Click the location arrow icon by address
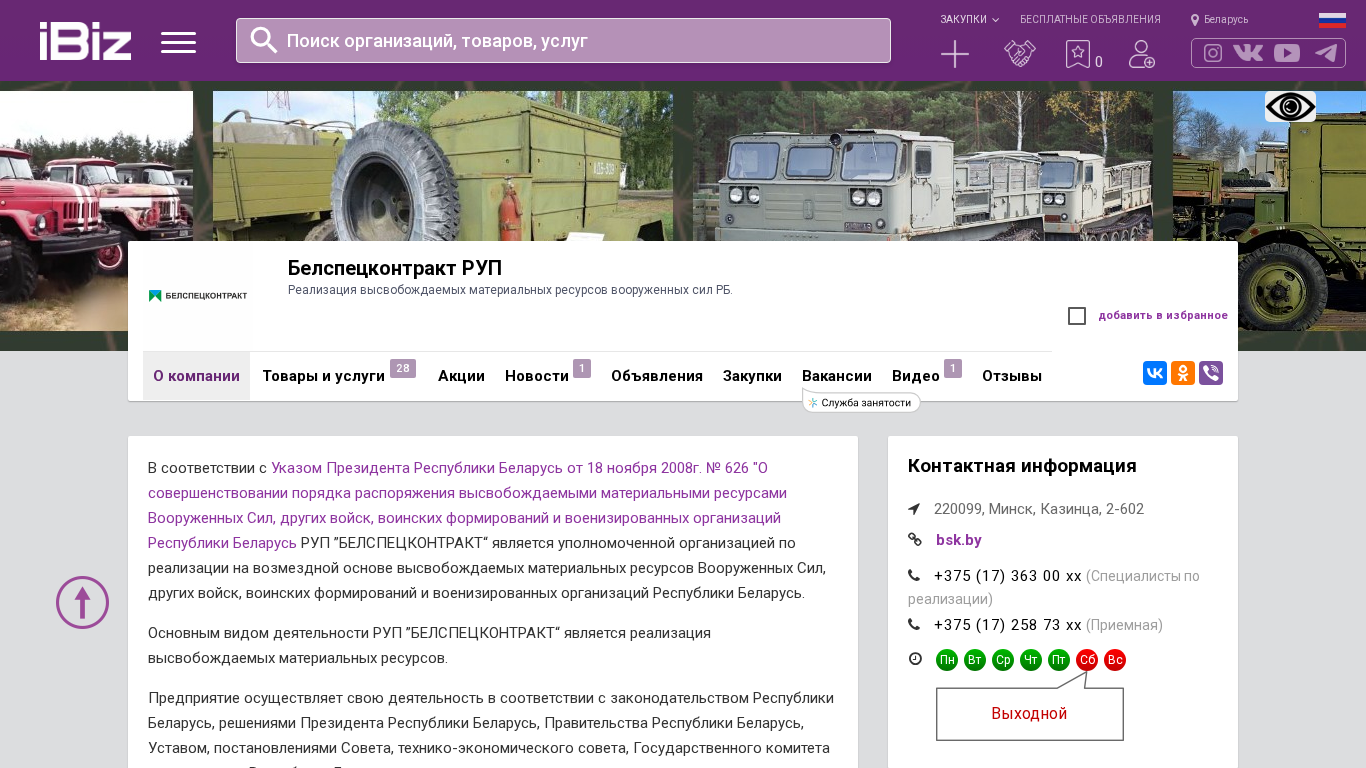The width and height of the screenshot is (1366, 768). pos(914,509)
